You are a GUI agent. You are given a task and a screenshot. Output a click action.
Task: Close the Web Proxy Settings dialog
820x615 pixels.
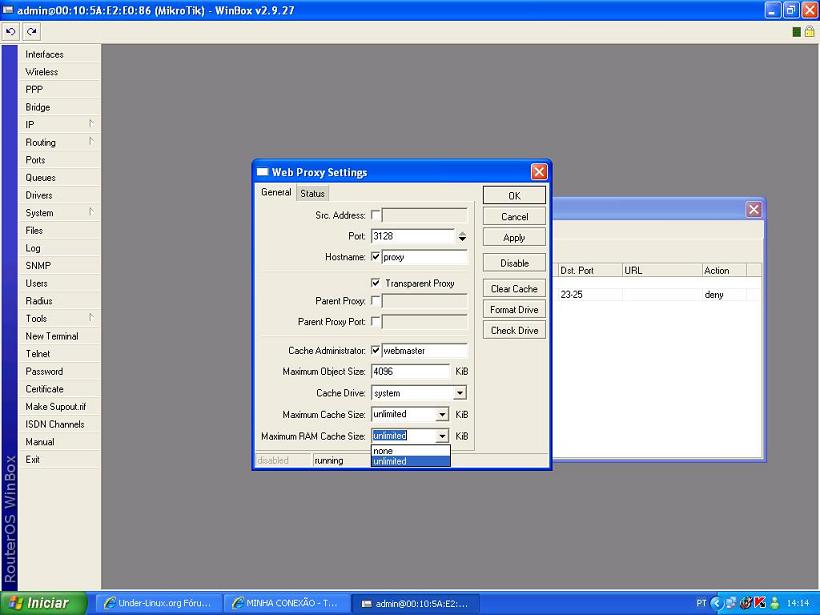pos(539,172)
